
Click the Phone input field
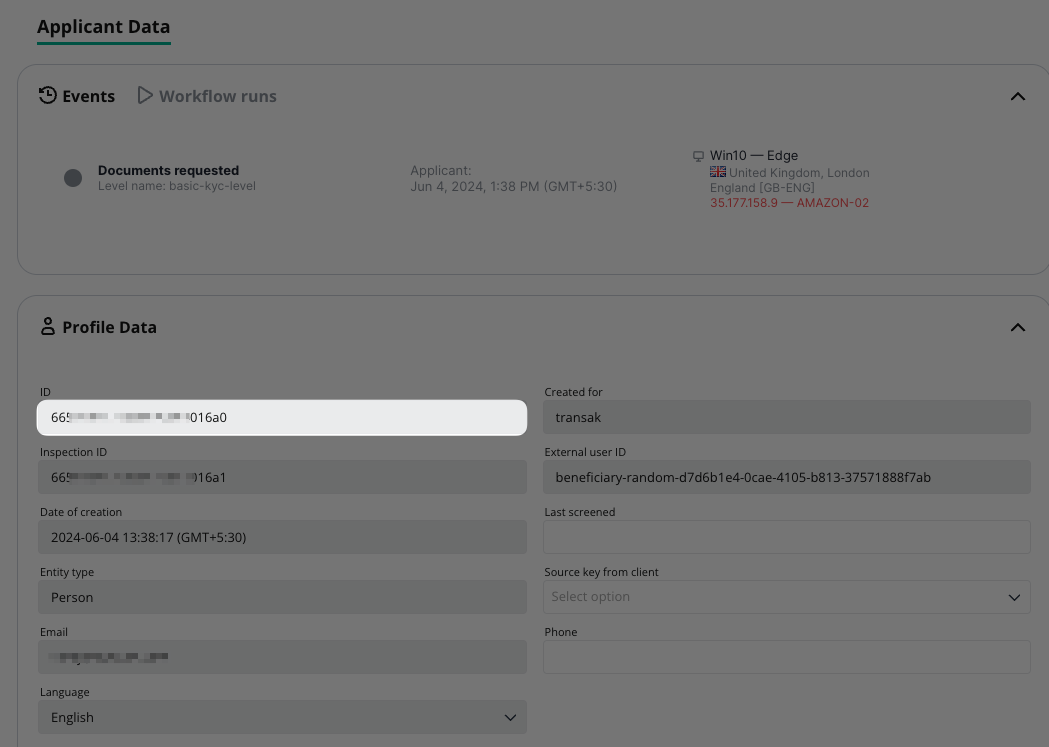pyautogui.click(x=786, y=657)
